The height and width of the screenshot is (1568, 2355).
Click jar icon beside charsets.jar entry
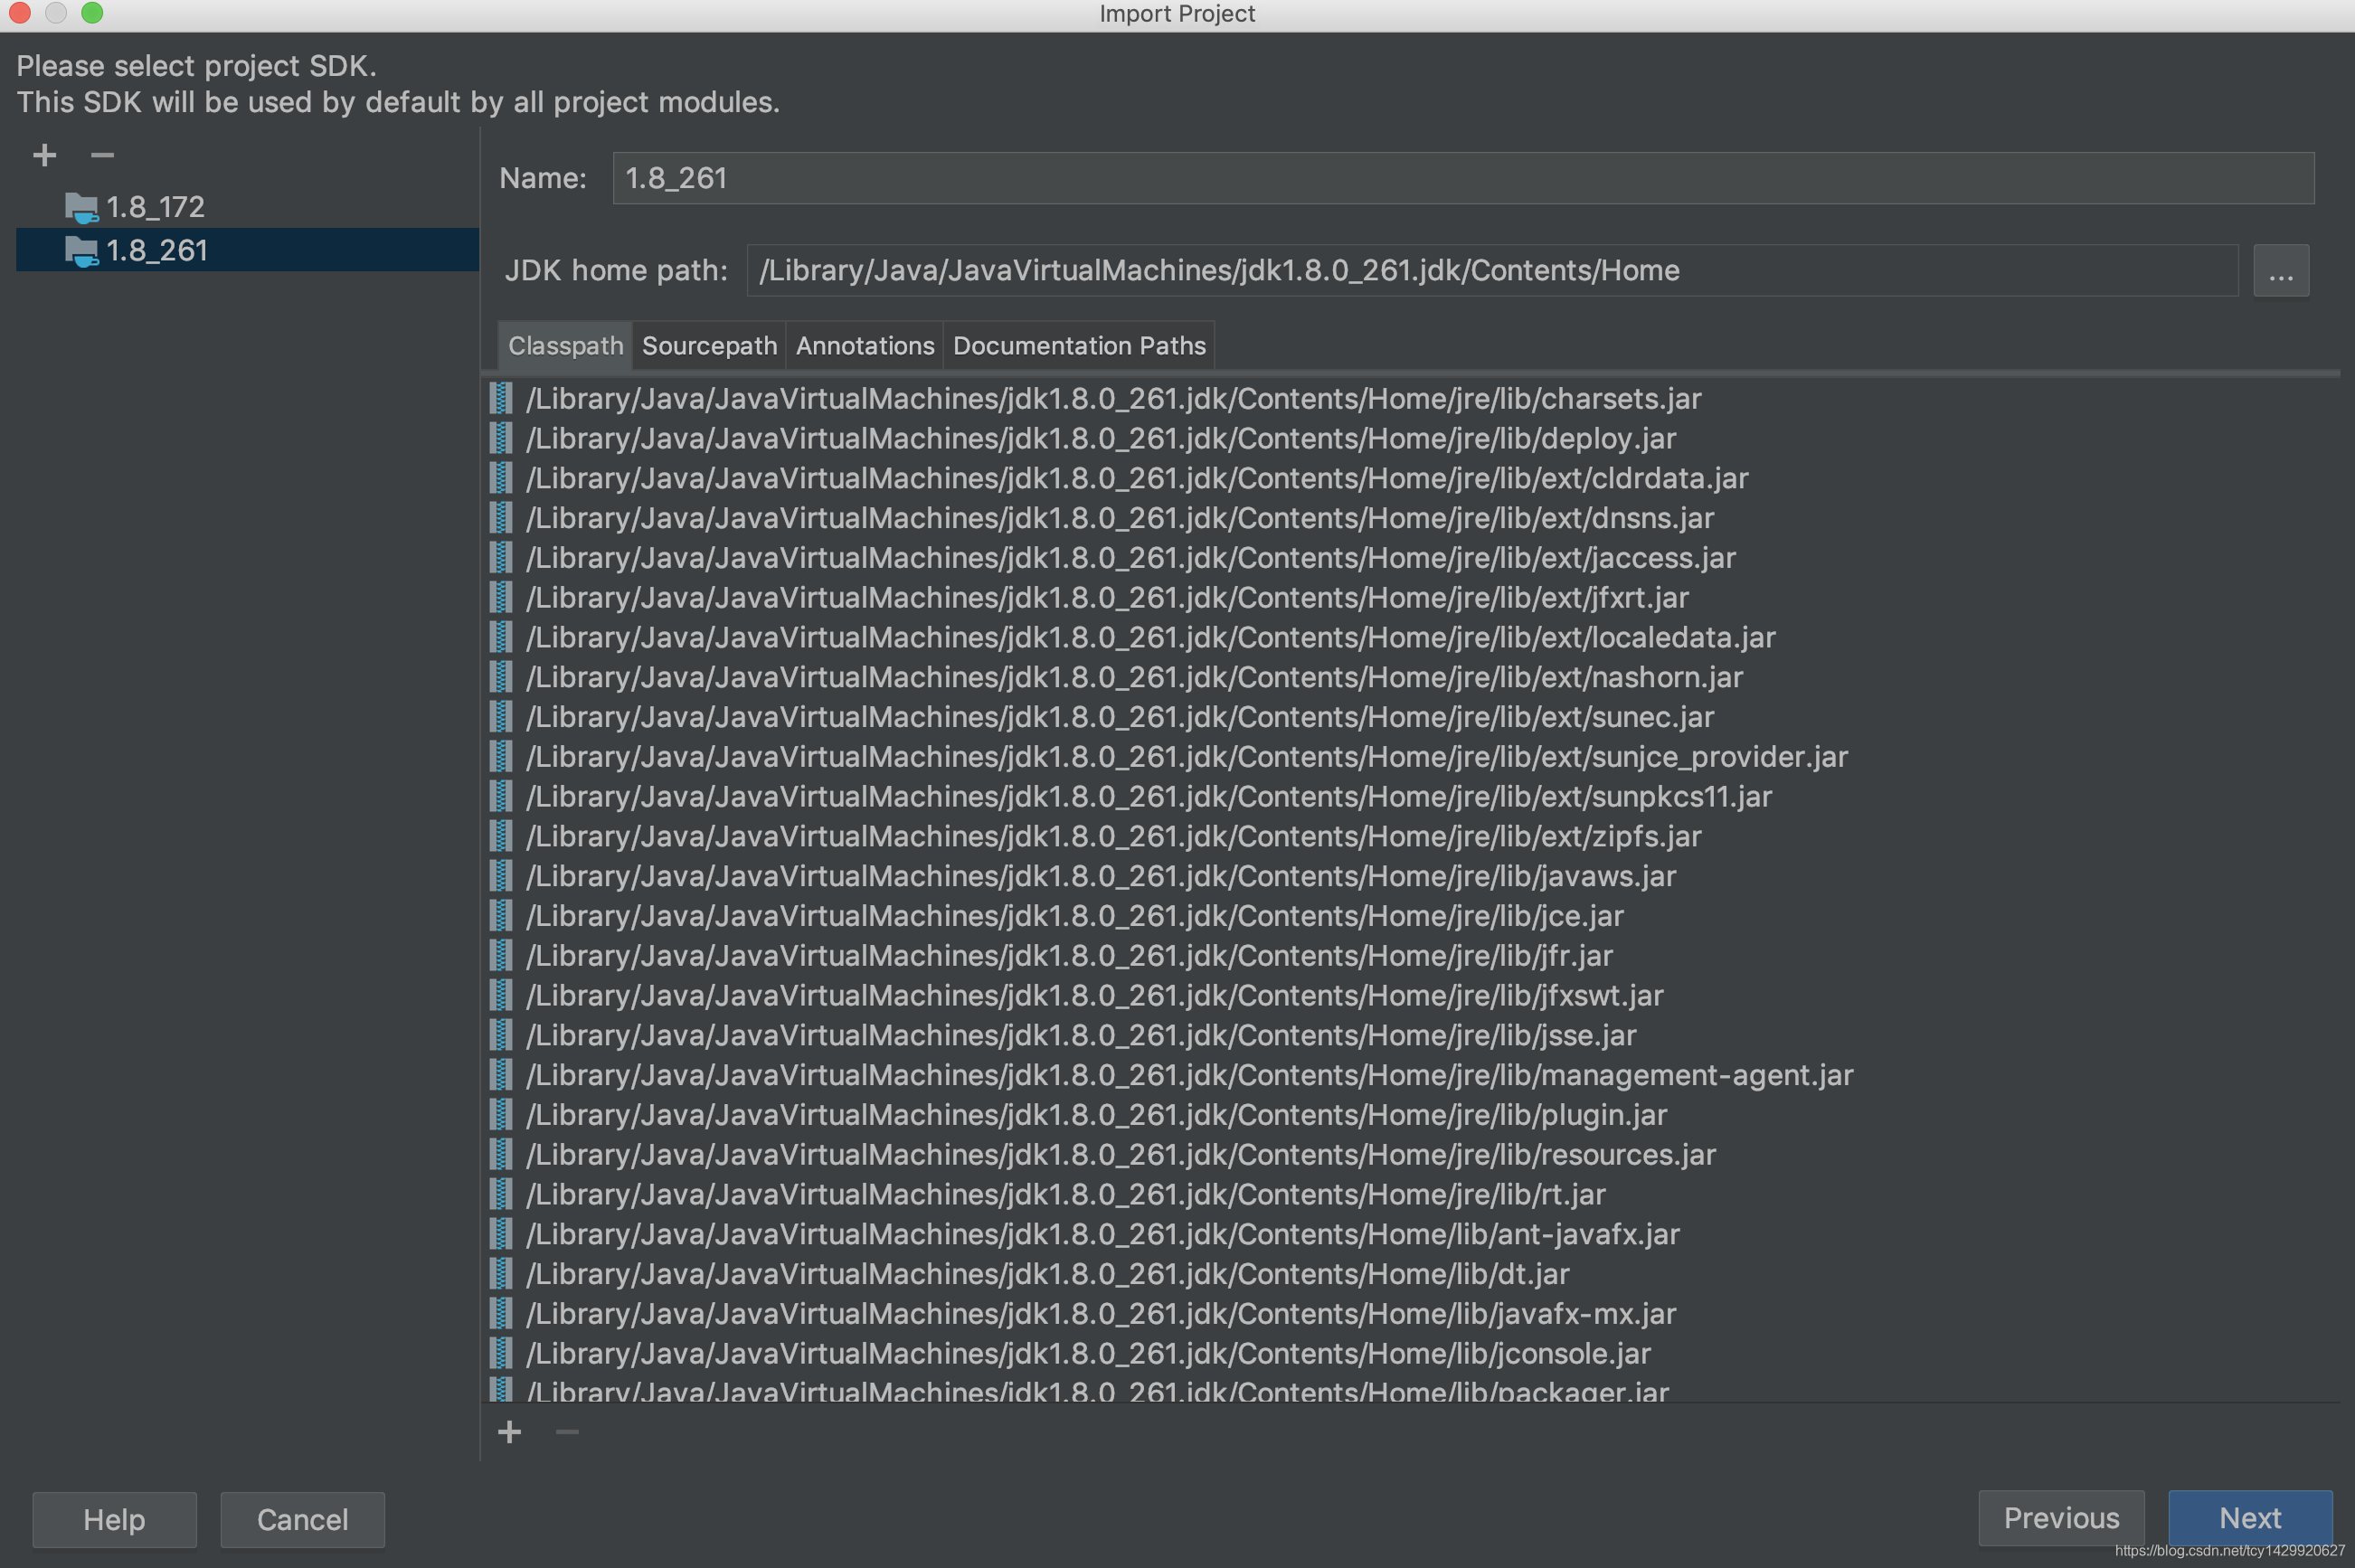coord(501,399)
